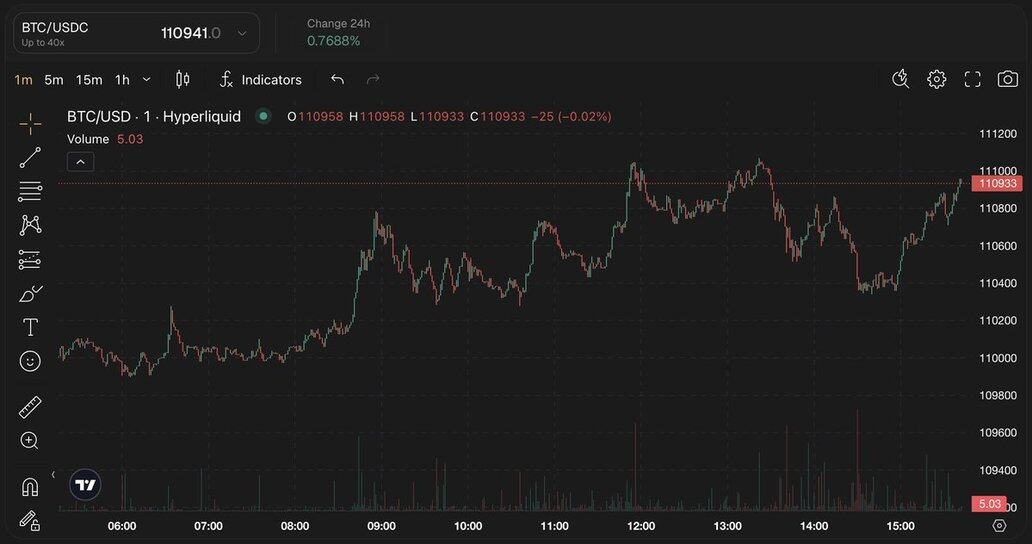1032x544 pixels.
Task: Expand more timeframe options chevron
Action: (x=147, y=79)
